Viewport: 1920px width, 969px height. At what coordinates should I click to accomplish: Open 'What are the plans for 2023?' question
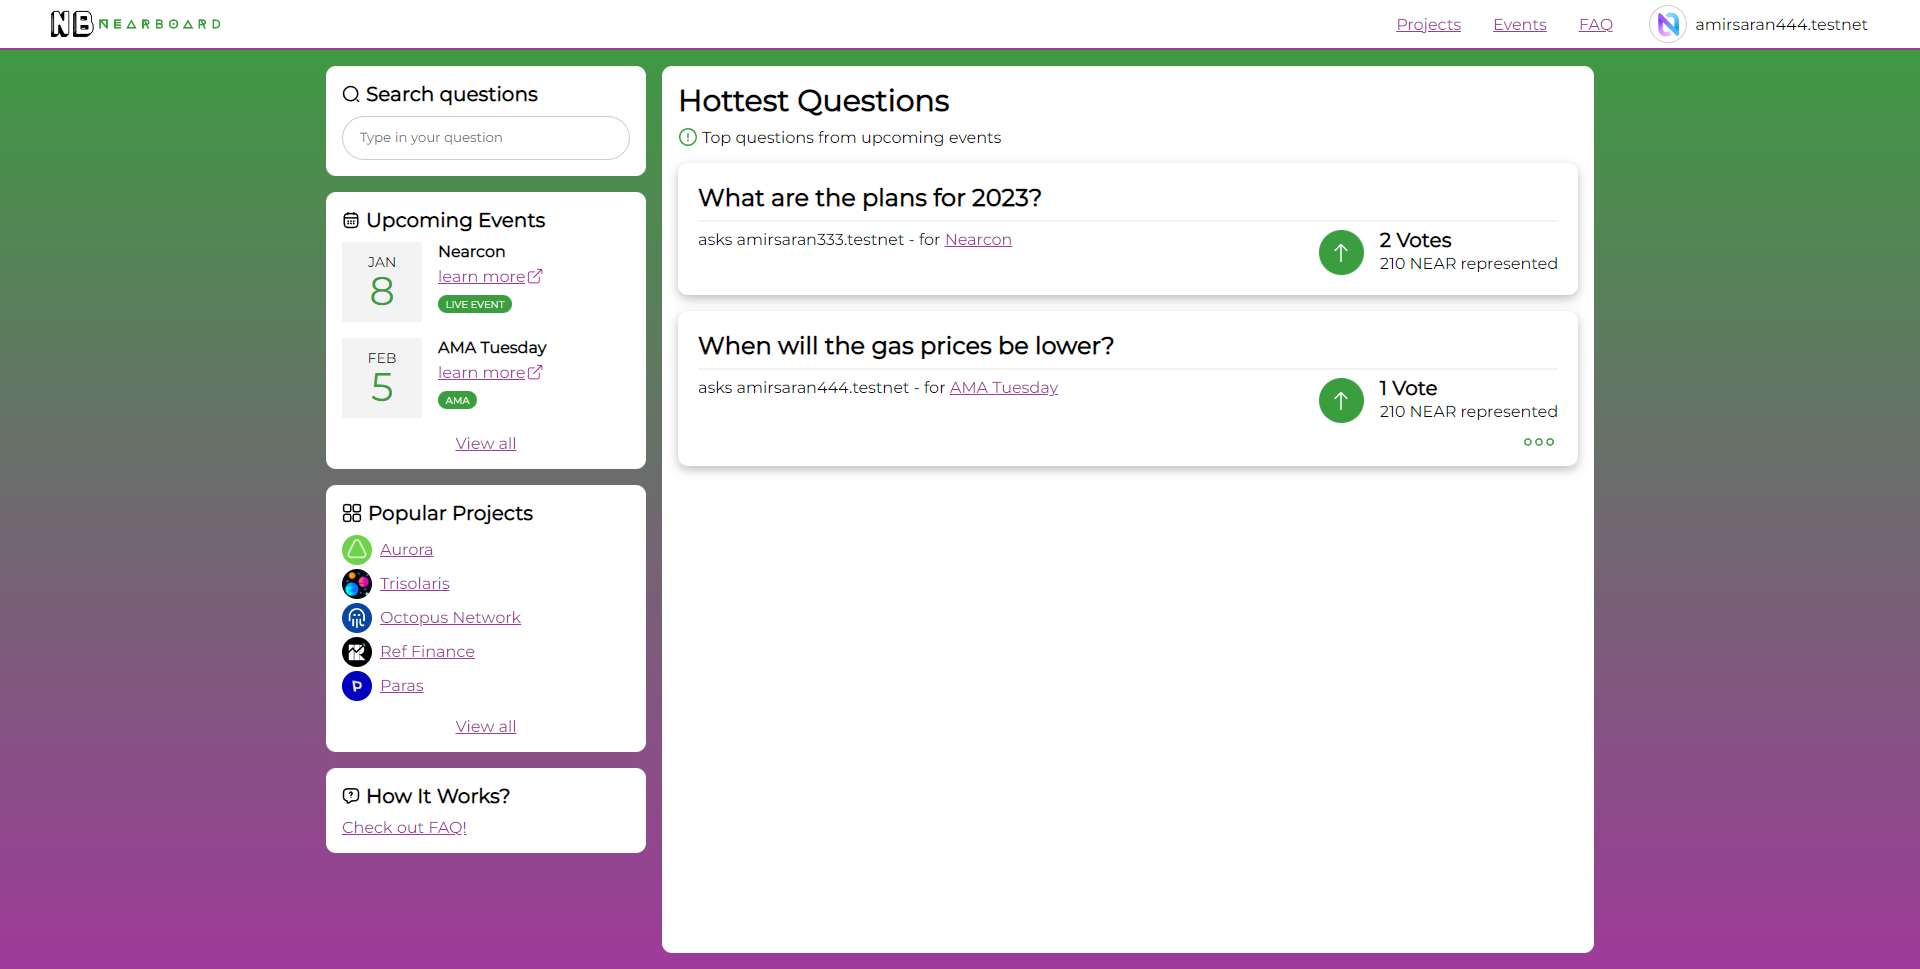870,198
